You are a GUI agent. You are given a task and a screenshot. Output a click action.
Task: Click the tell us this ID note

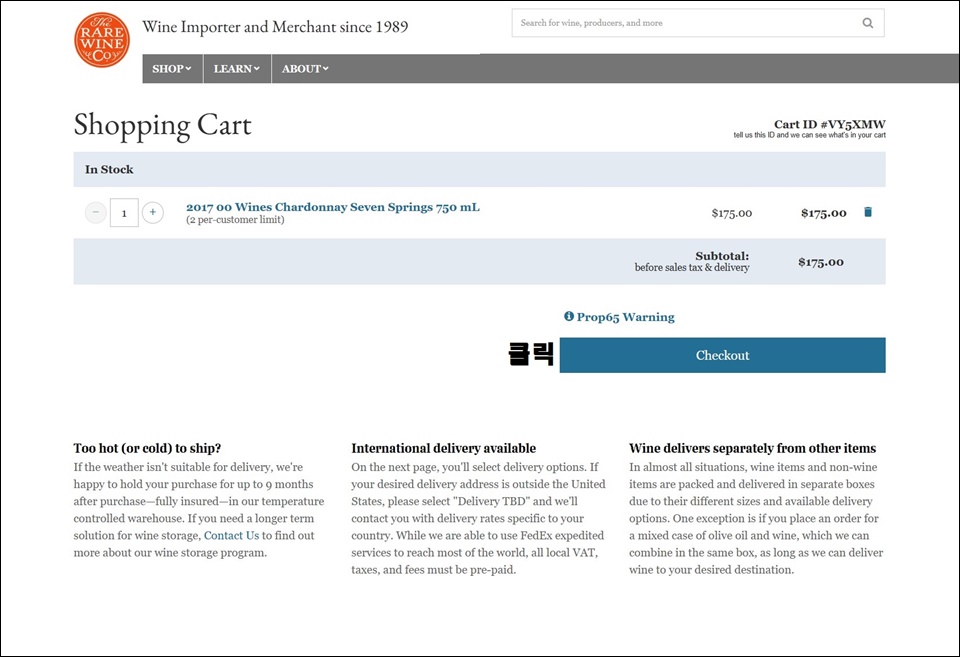pos(809,135)
